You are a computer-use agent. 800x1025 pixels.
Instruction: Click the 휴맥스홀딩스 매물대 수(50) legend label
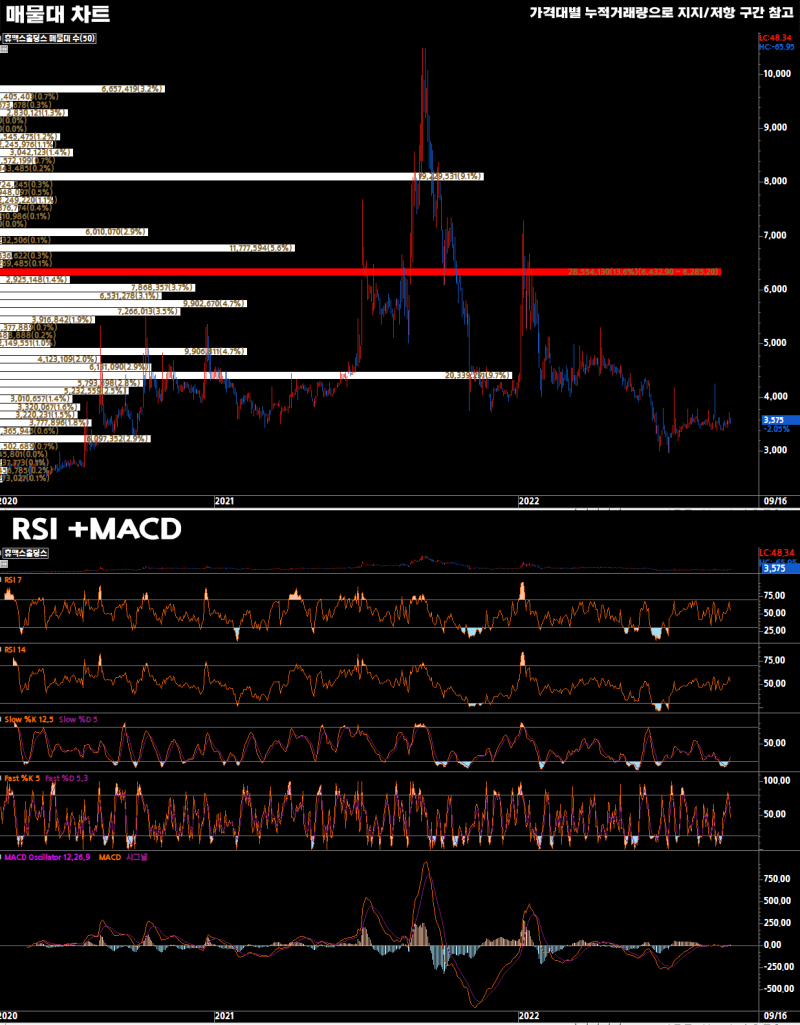(x=50, y=39)
